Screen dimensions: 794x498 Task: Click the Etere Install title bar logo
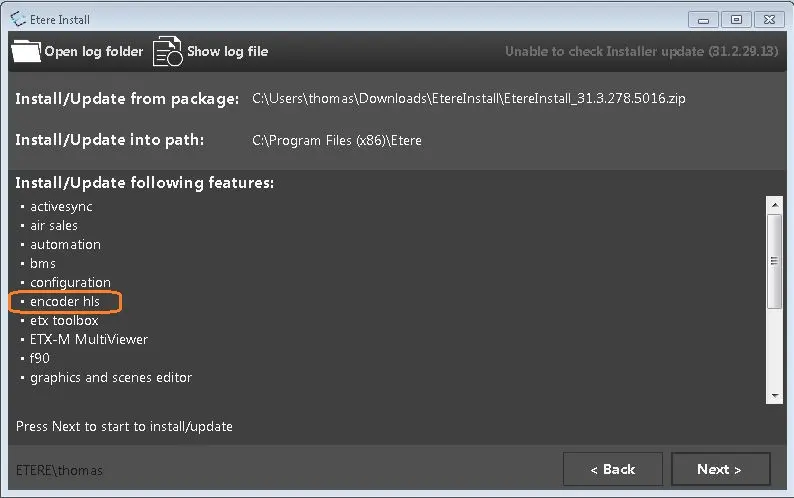pyautogui.click(x=16, y=18)
